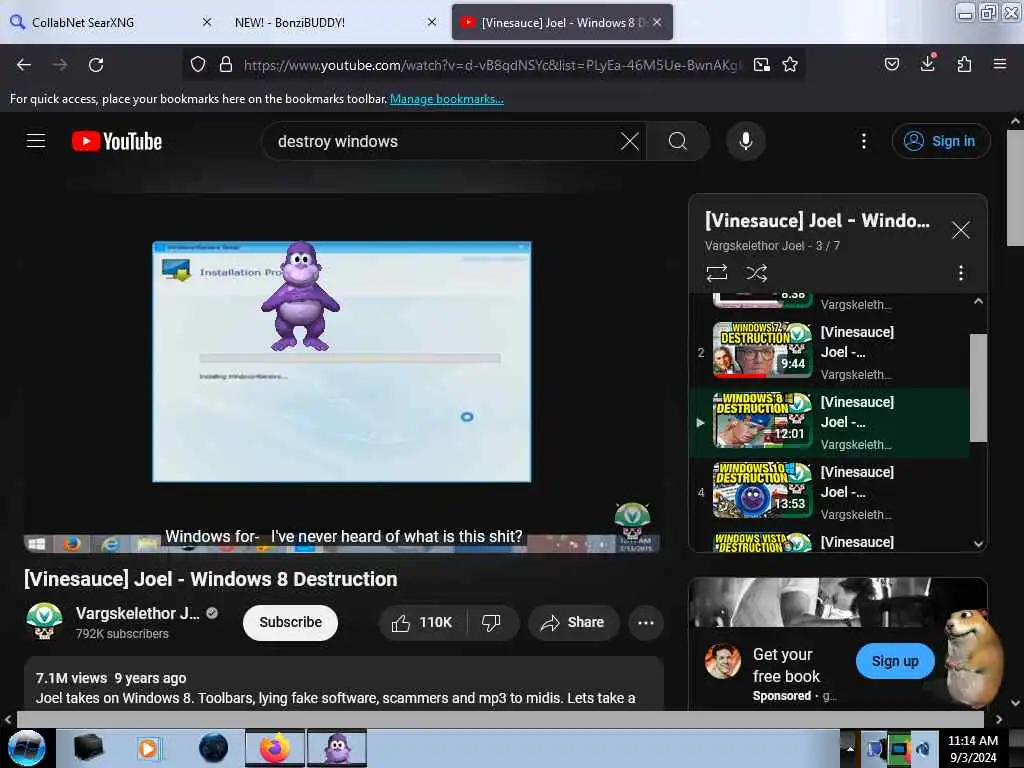Toggle playlist loop

(716, 272)
